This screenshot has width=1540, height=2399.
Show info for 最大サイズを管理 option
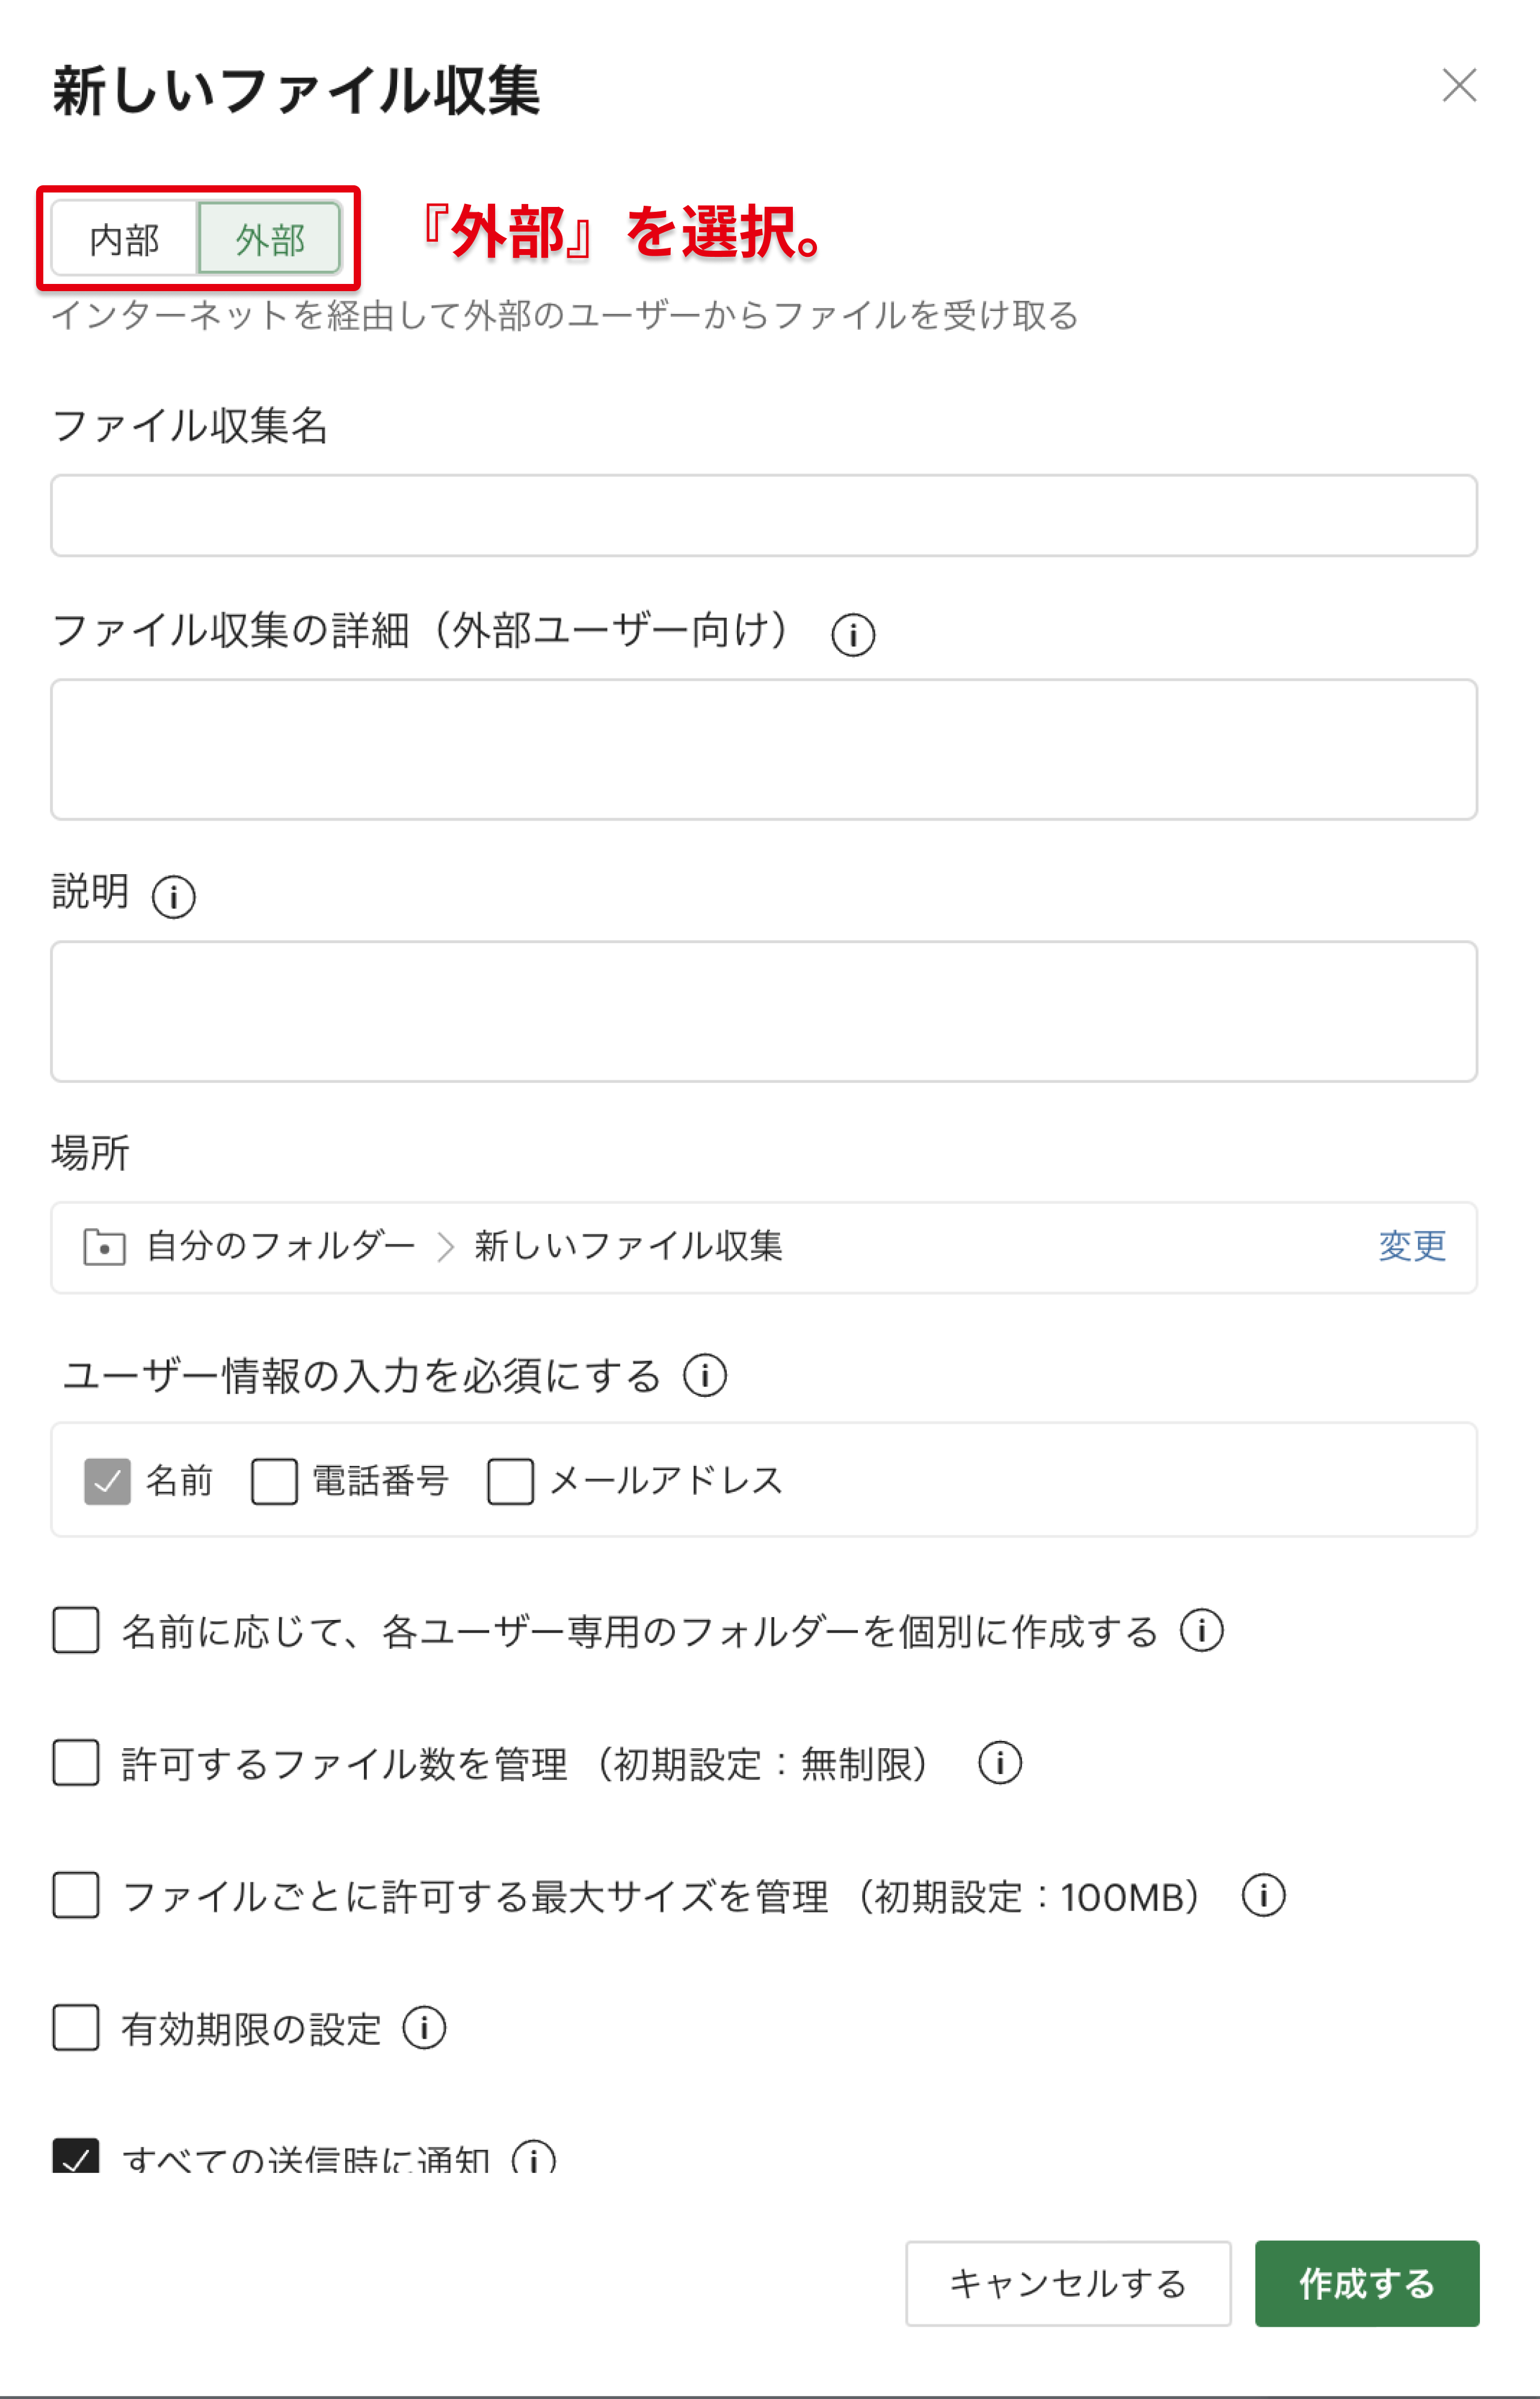[1263, 1896]
